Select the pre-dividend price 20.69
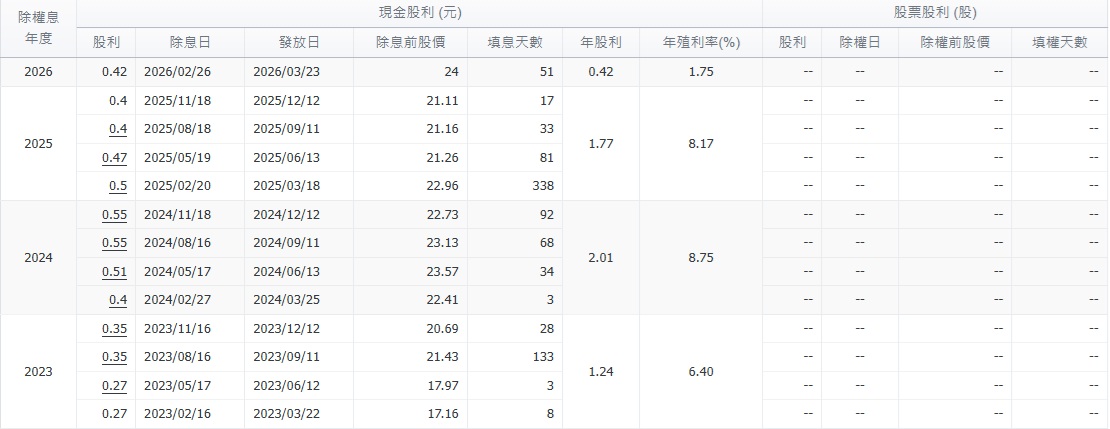The height and width of the screenshot is (429, 1110). point(443,328)
